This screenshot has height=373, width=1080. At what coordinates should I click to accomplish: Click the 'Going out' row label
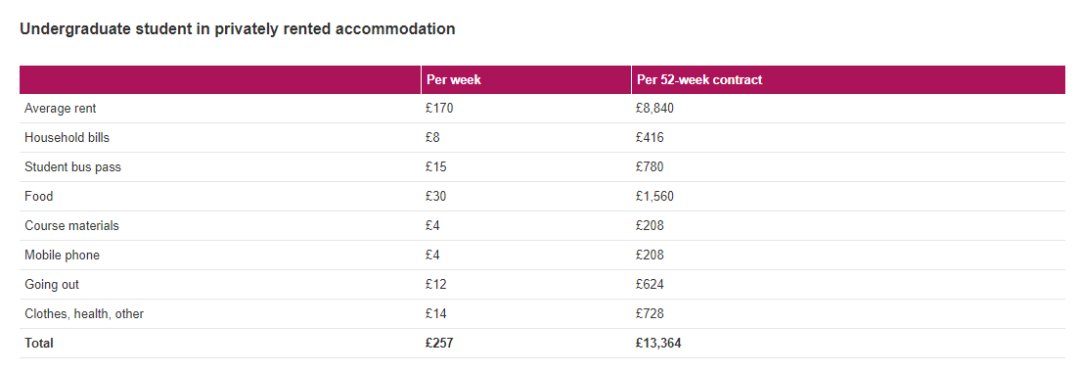coord(52,284)
